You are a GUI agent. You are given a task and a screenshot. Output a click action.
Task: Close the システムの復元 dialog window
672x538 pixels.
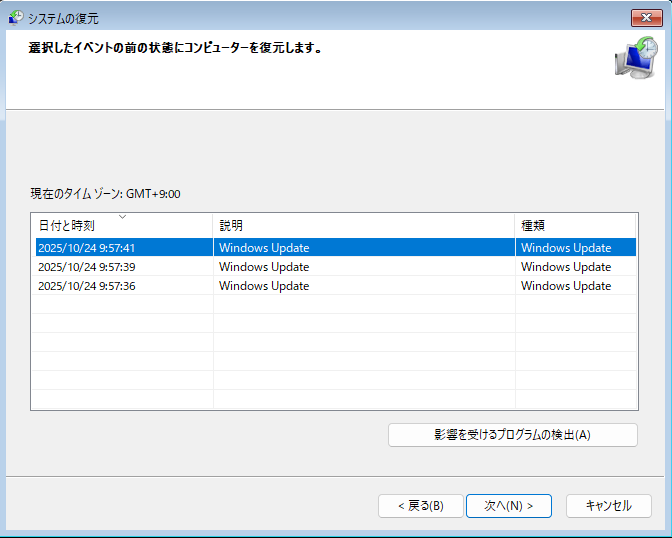646,18
